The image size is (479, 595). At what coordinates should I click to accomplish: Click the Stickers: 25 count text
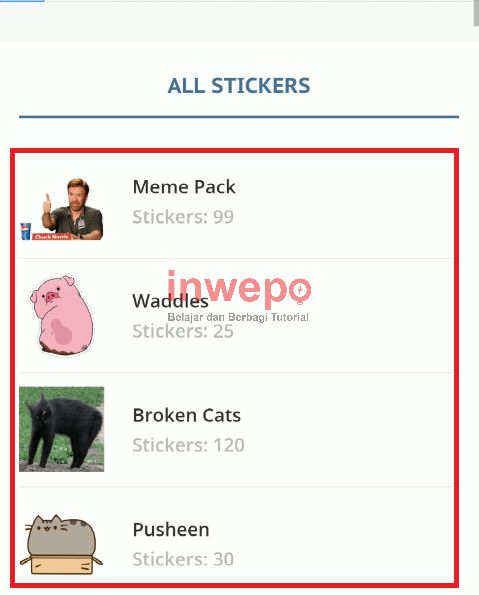pos(183,331)
